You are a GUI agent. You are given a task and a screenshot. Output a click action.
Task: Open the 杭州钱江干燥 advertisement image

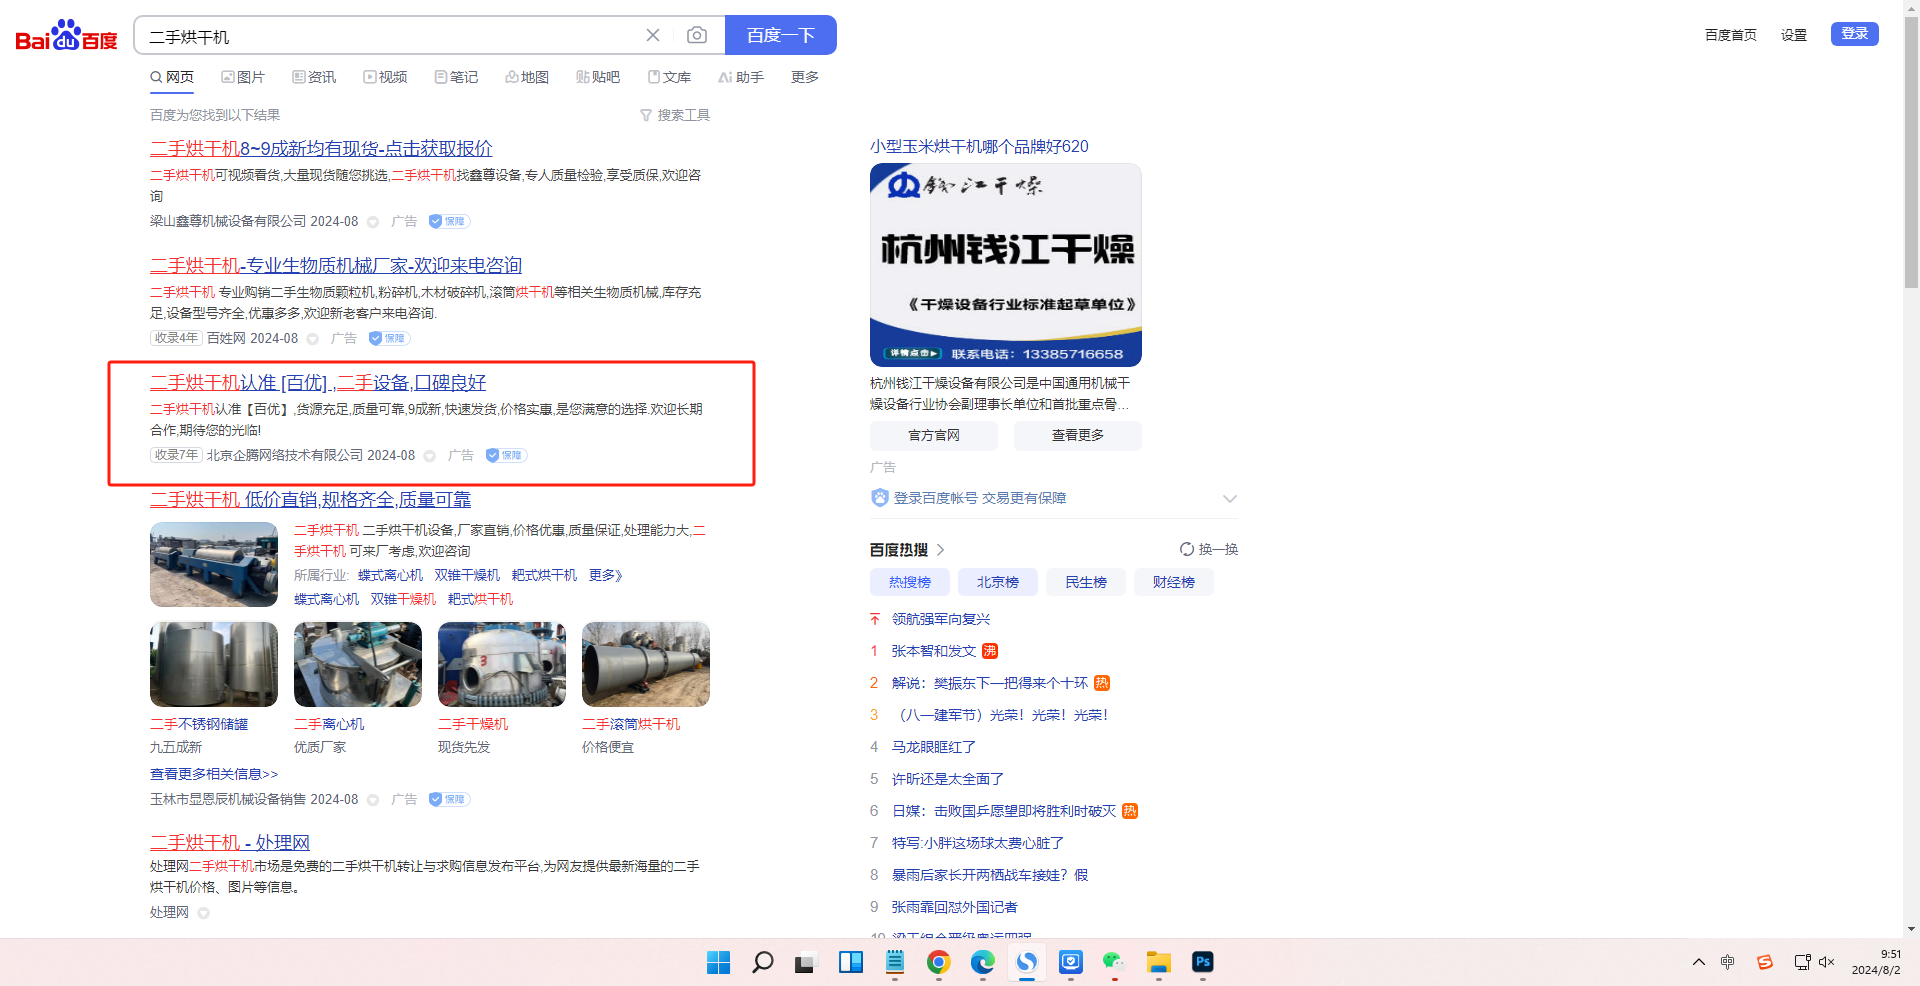pos(1006,265)
